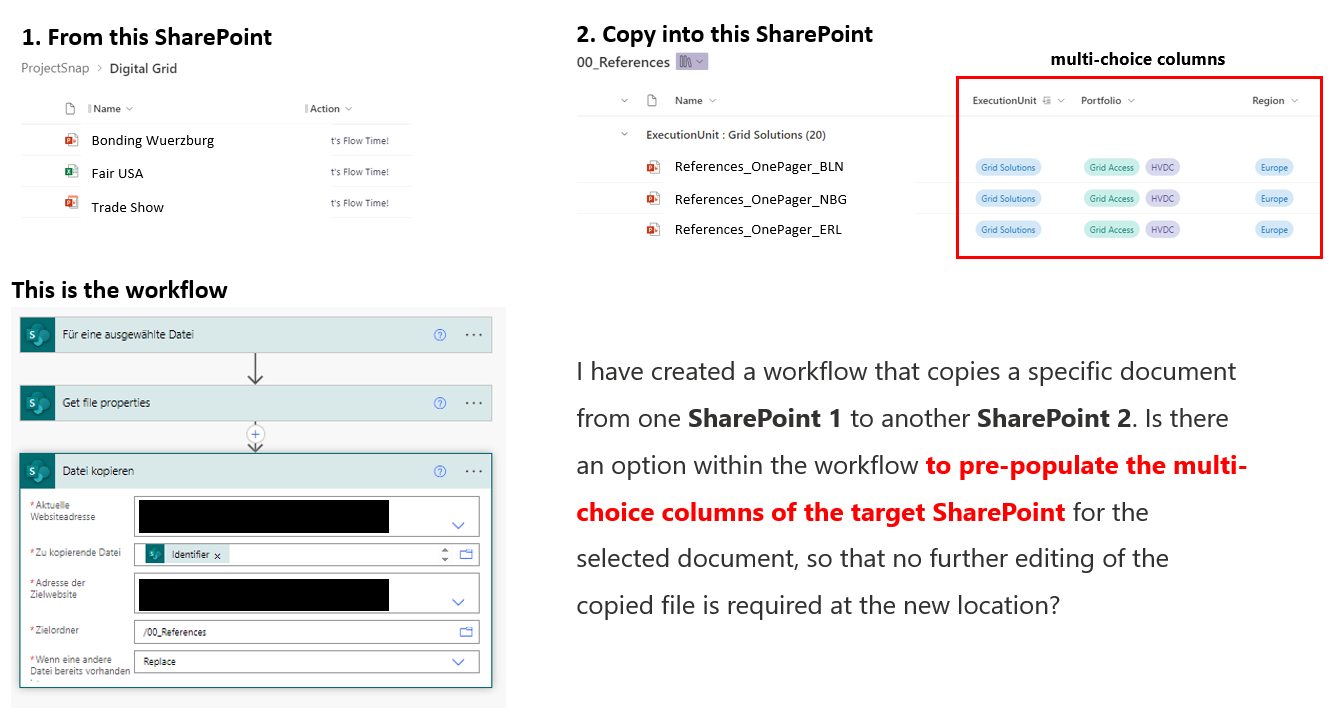Click the 00_References library title
1344x714 pixels.
623,62
